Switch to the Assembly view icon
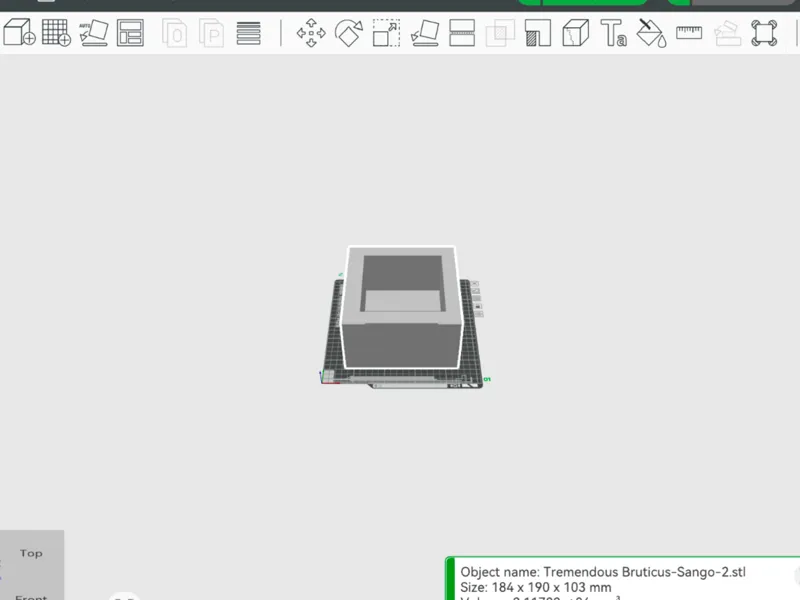 pos(764,33)
